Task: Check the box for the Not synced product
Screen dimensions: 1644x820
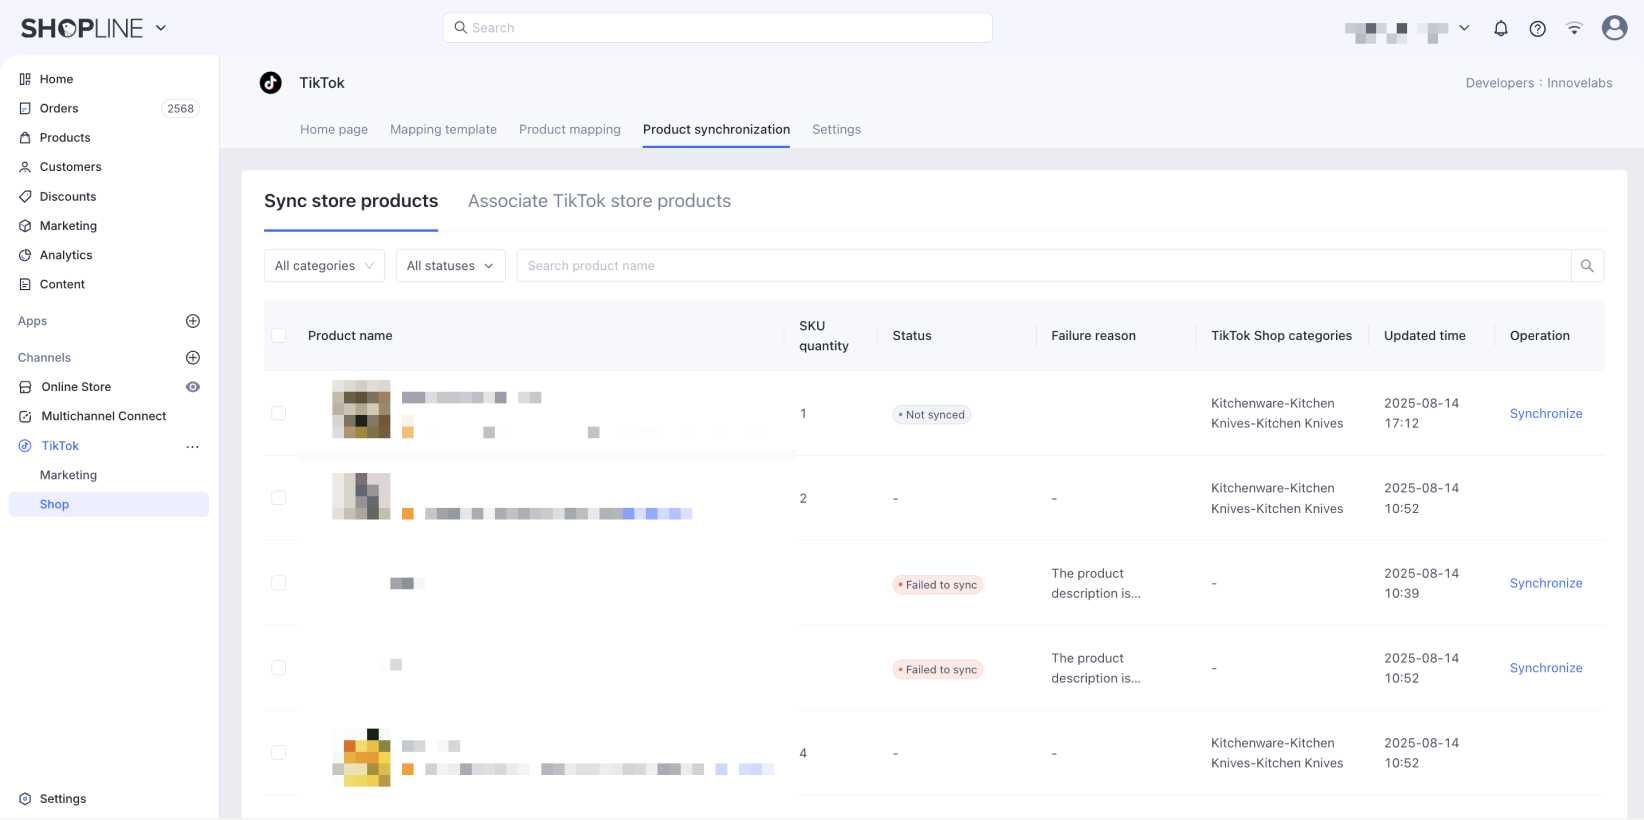Action: (x=279, y=413)
